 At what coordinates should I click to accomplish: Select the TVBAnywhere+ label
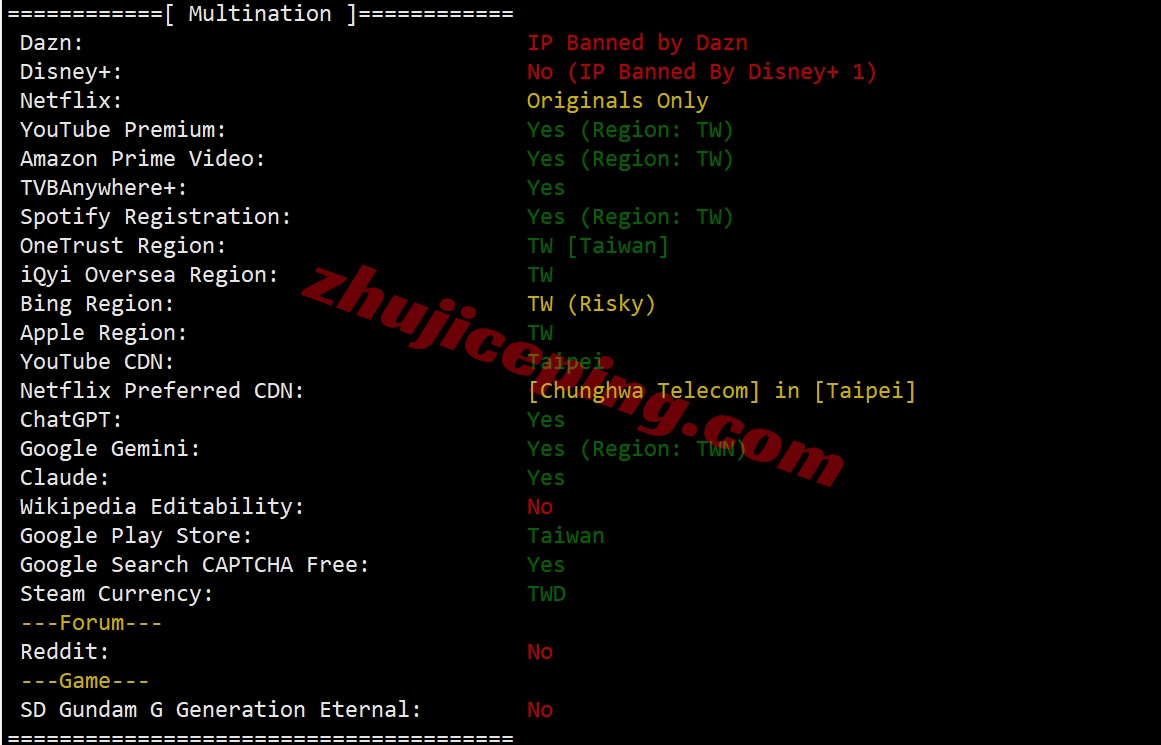104,187
